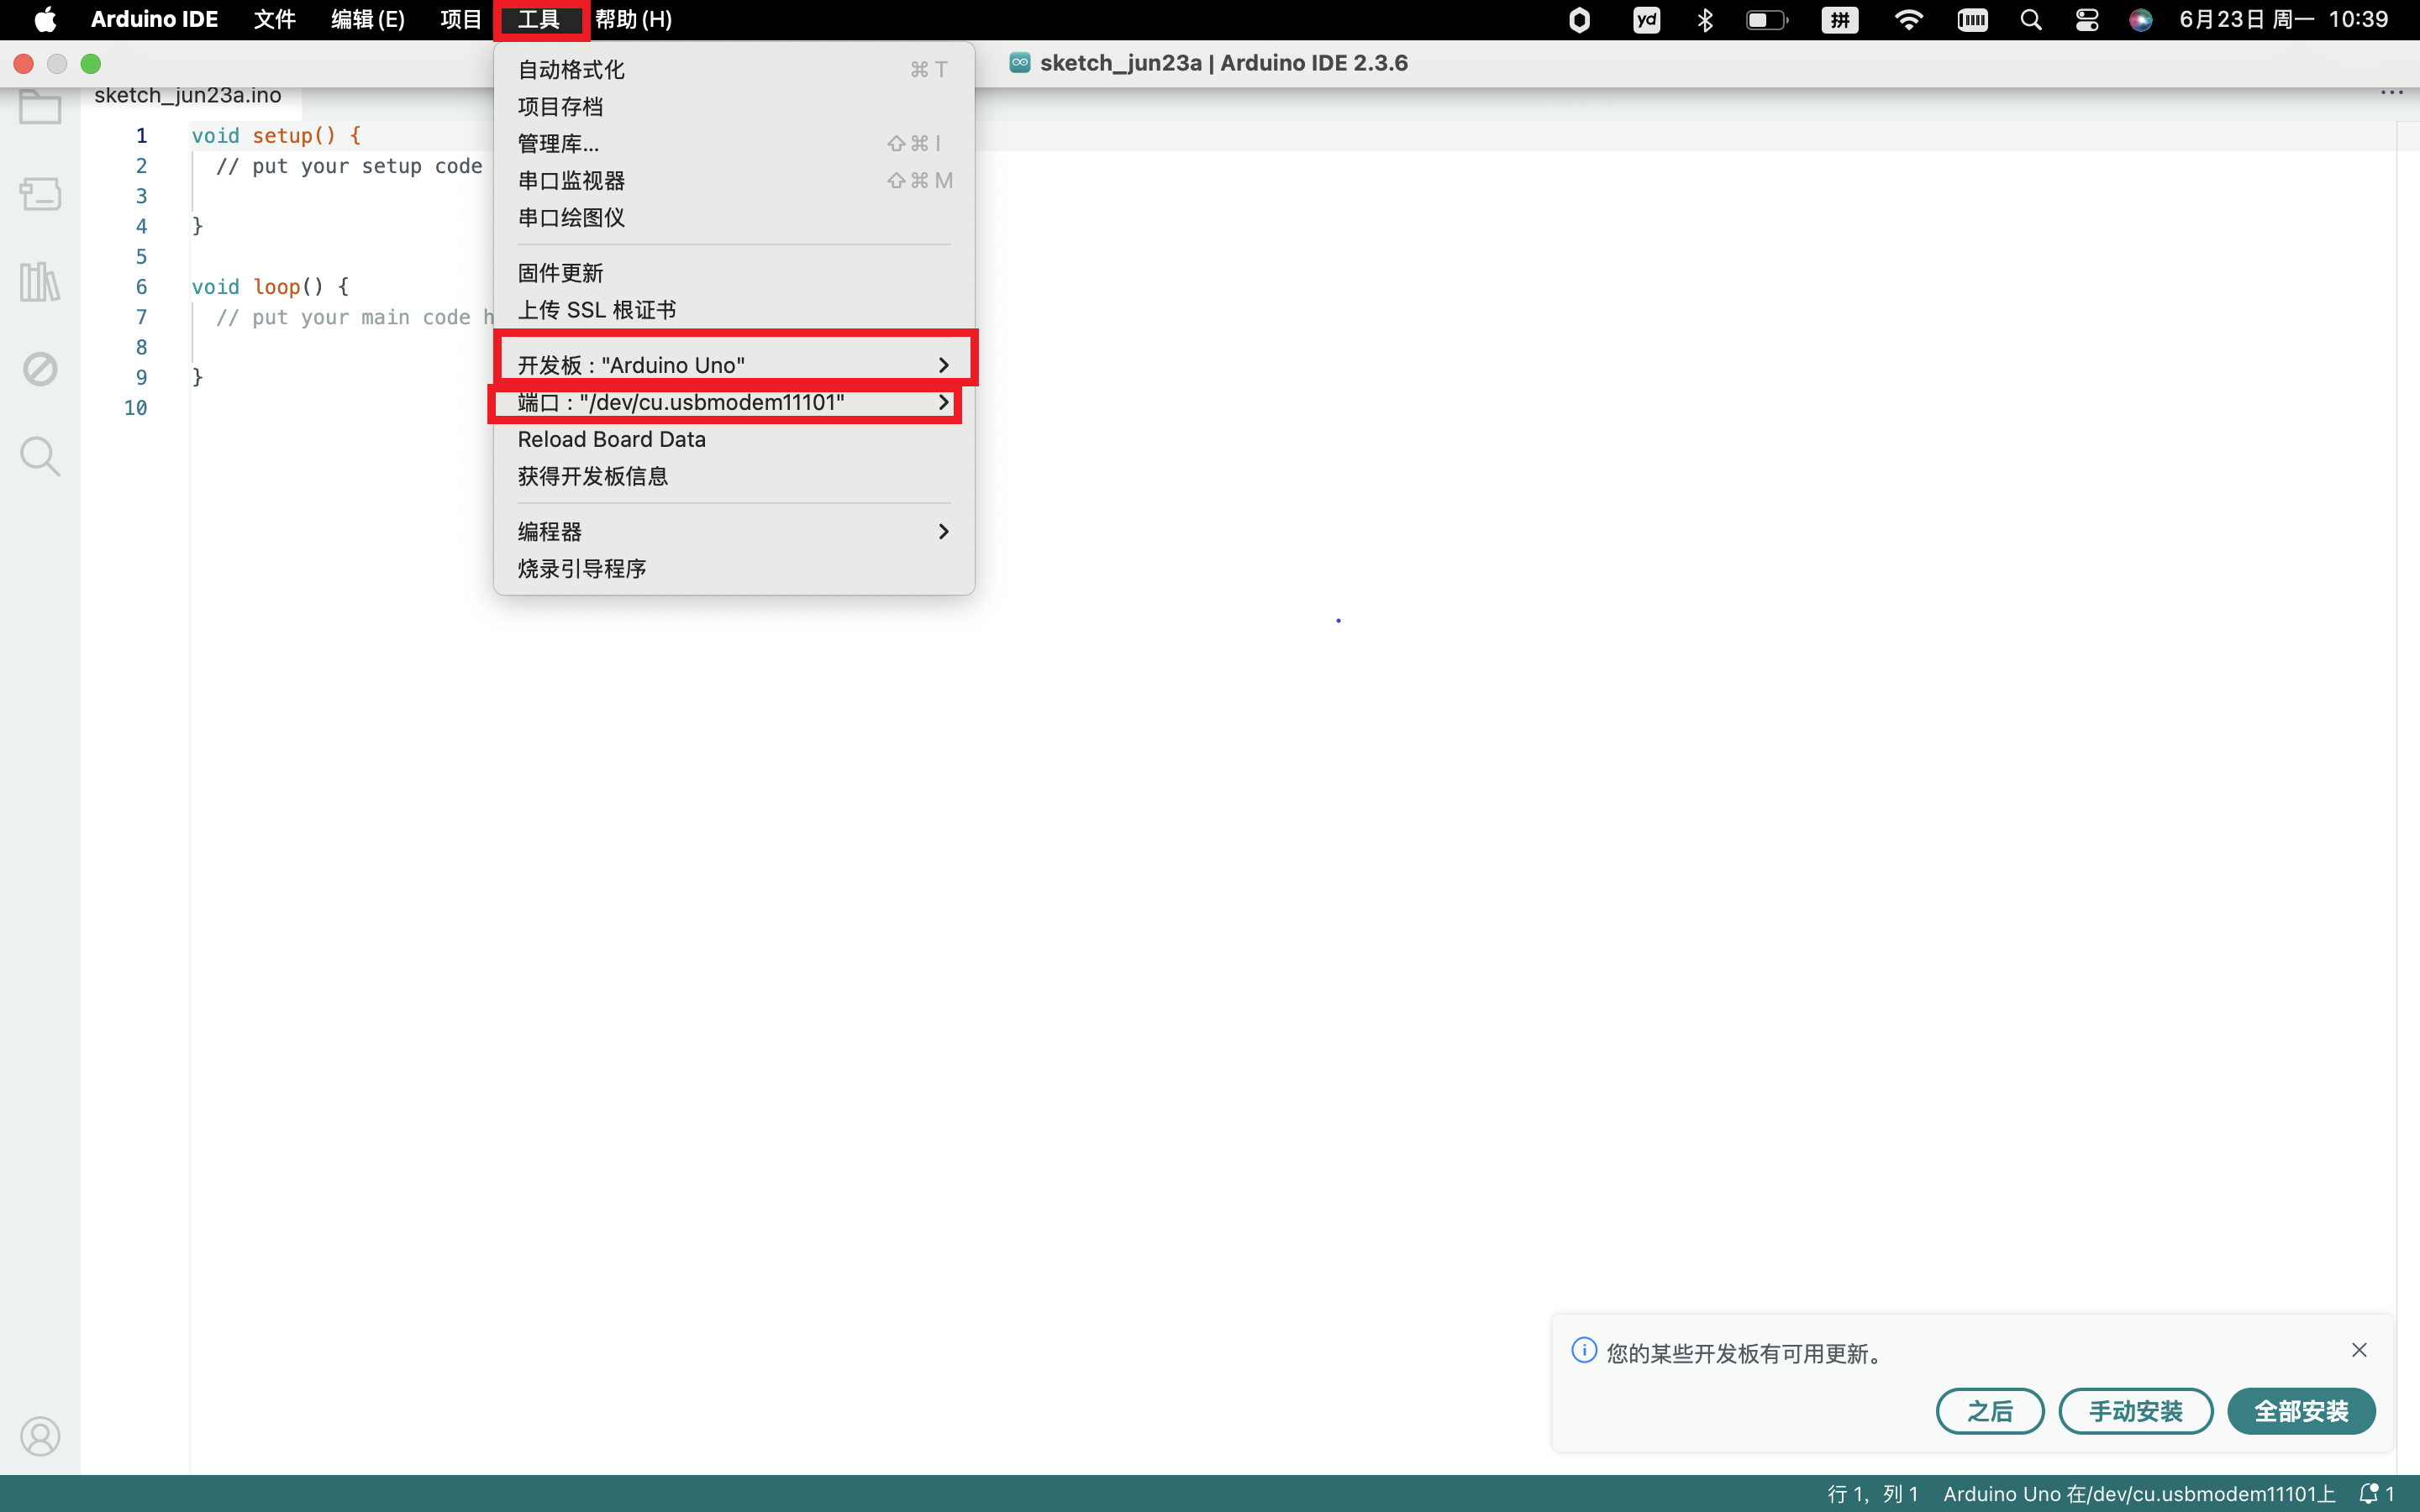Click the void loop() code line
Viewport: 2420px width, 1512px height.
click(270, 286)
